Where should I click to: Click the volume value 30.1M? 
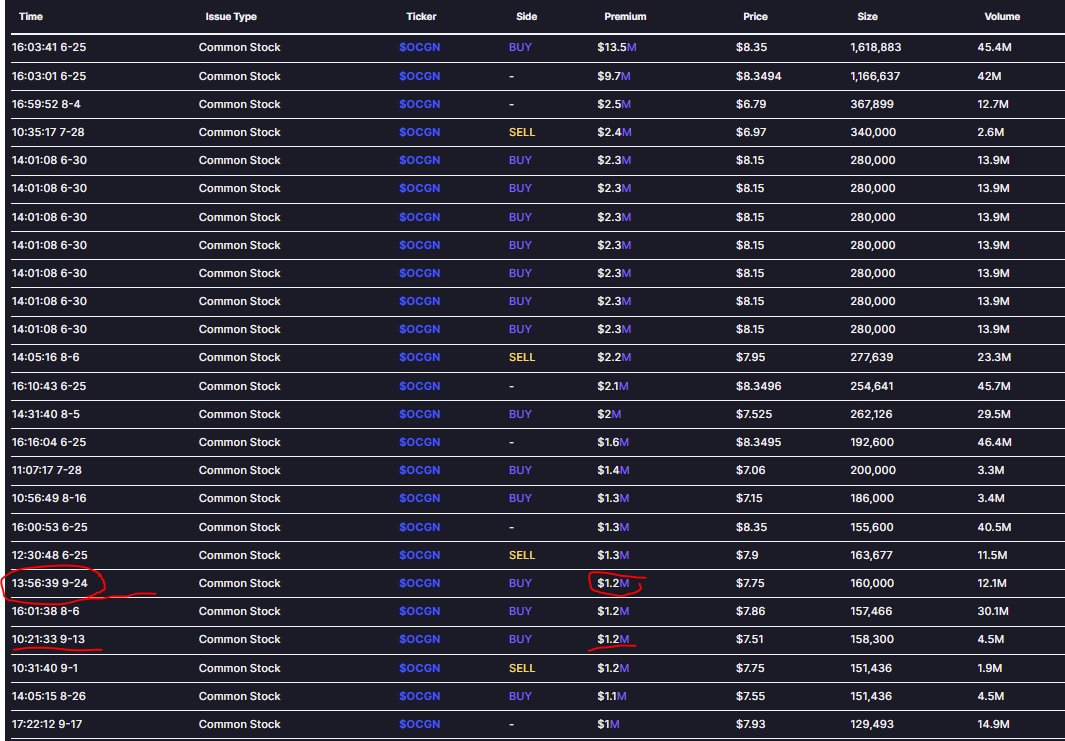click(992, 611)
